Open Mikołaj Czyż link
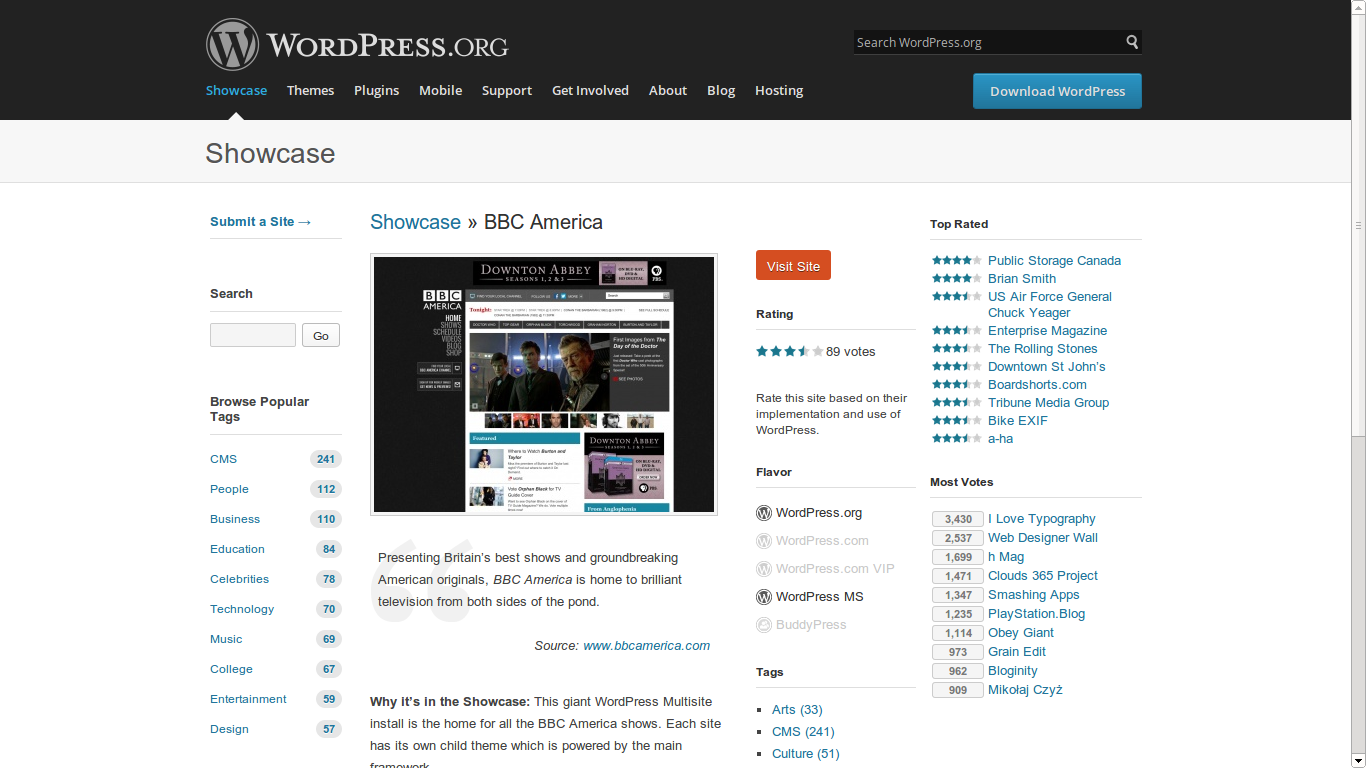Viewport: 1366px width, 768px height. pos(1025,689)
